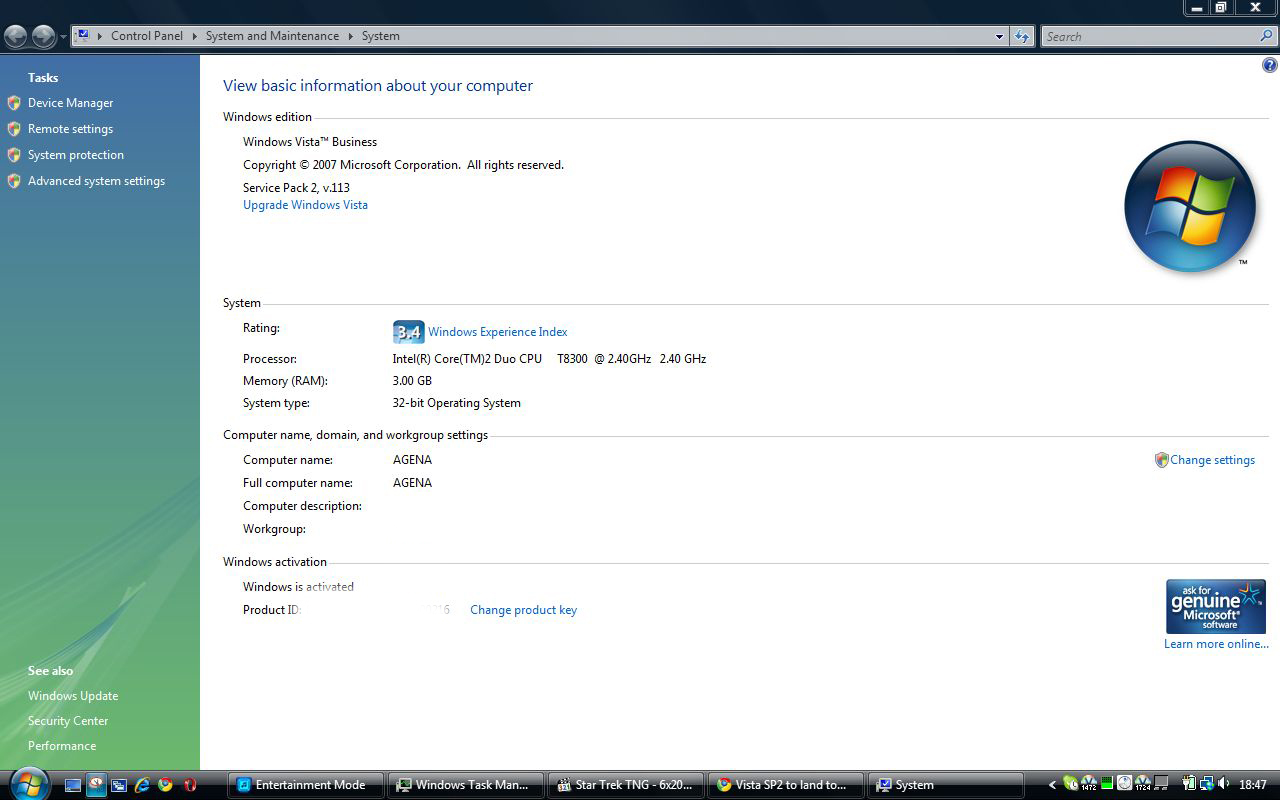Click the Back navigation arrow
Image resolution: width=1280 pixels, height=800 pixels.
click(x=15, y=37)
